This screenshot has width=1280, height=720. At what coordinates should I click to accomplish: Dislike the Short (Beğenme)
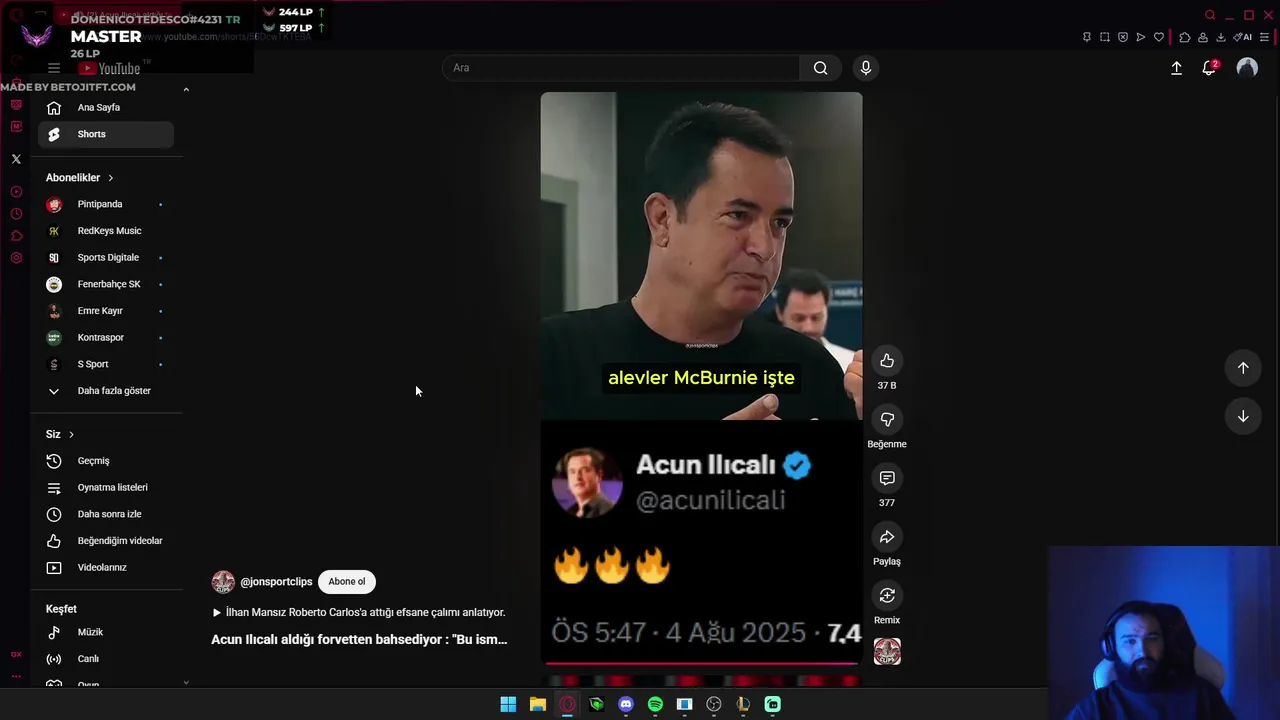(887, 420)
